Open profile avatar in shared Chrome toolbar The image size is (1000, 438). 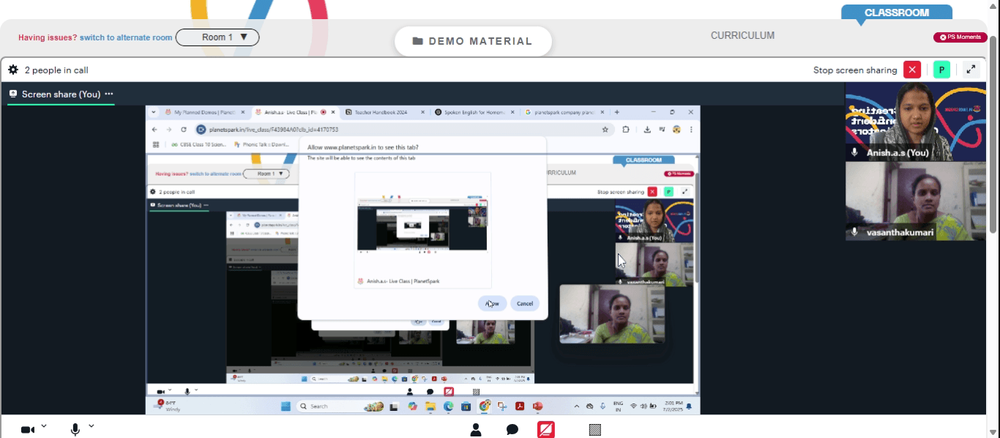tap(677, 129)
